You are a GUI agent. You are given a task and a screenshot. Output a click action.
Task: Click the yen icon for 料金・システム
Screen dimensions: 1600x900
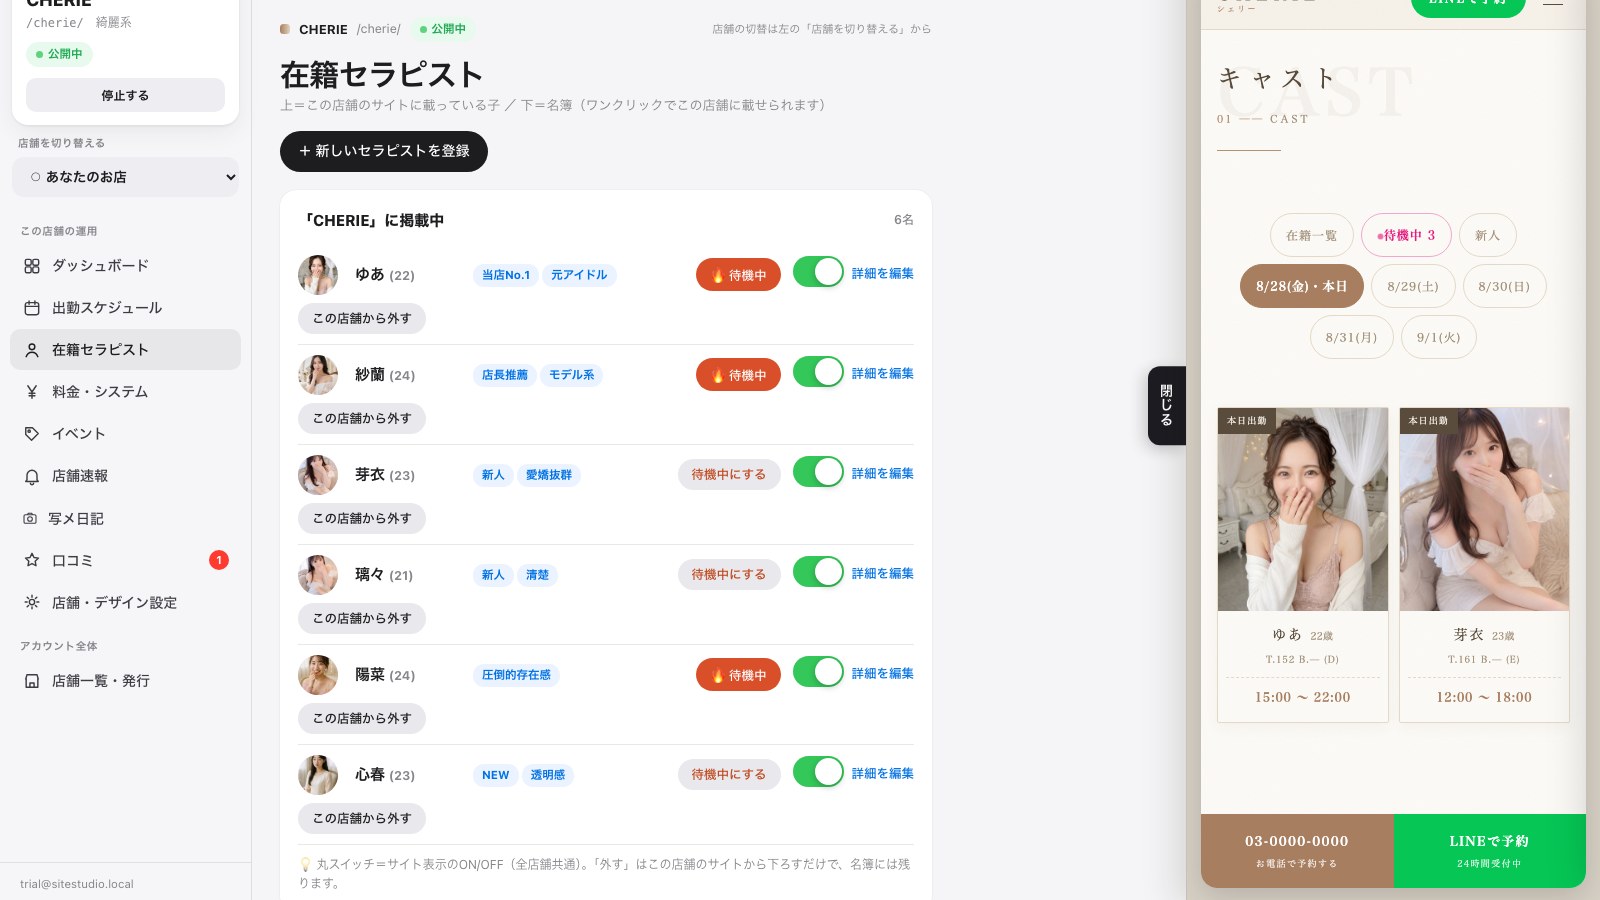click(32, 392)
